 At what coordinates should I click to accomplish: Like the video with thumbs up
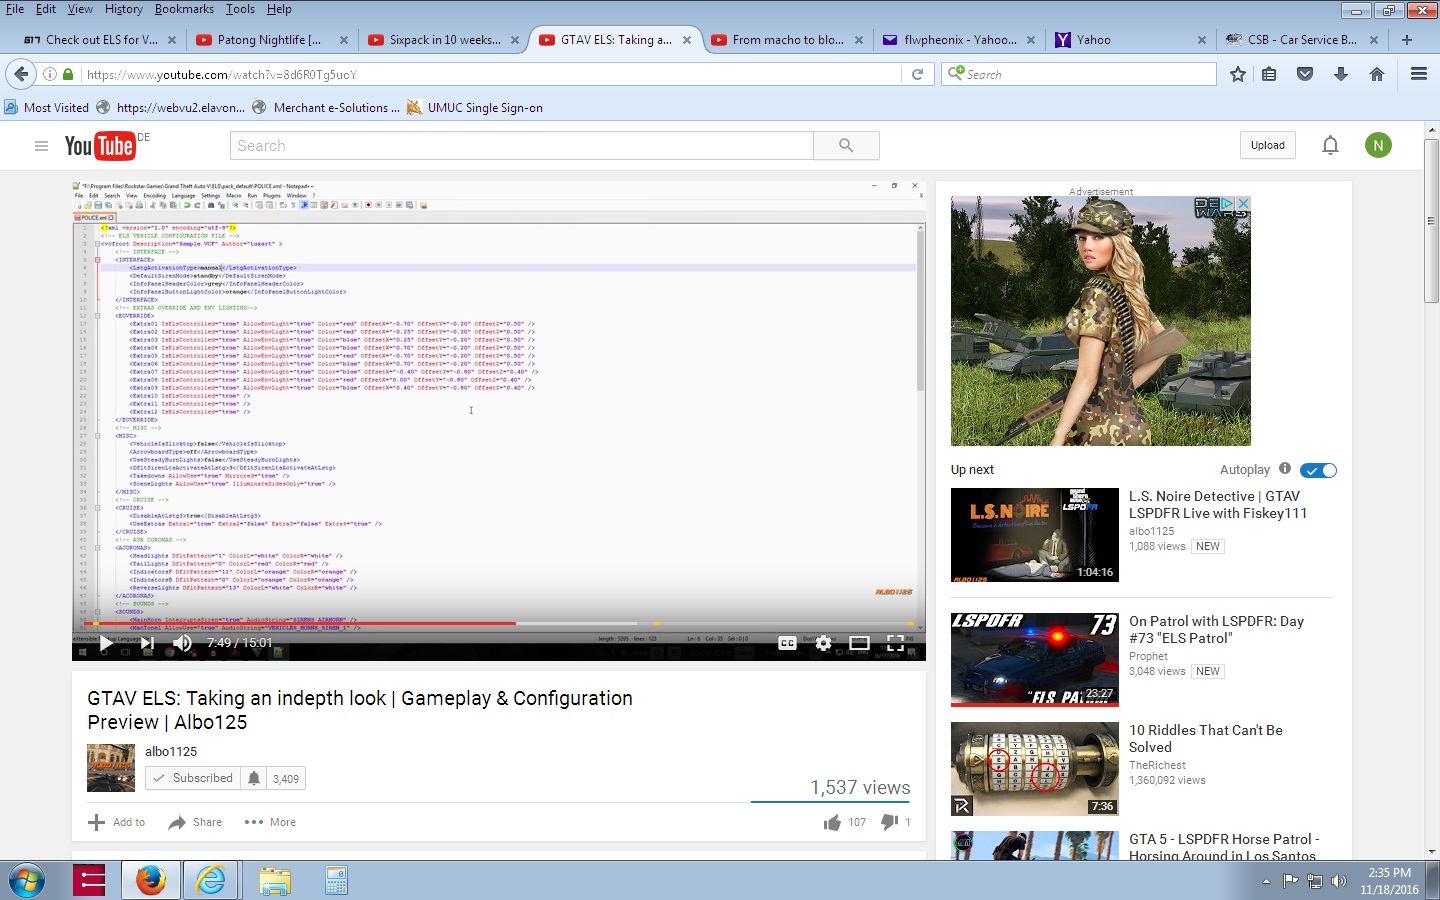832,822
